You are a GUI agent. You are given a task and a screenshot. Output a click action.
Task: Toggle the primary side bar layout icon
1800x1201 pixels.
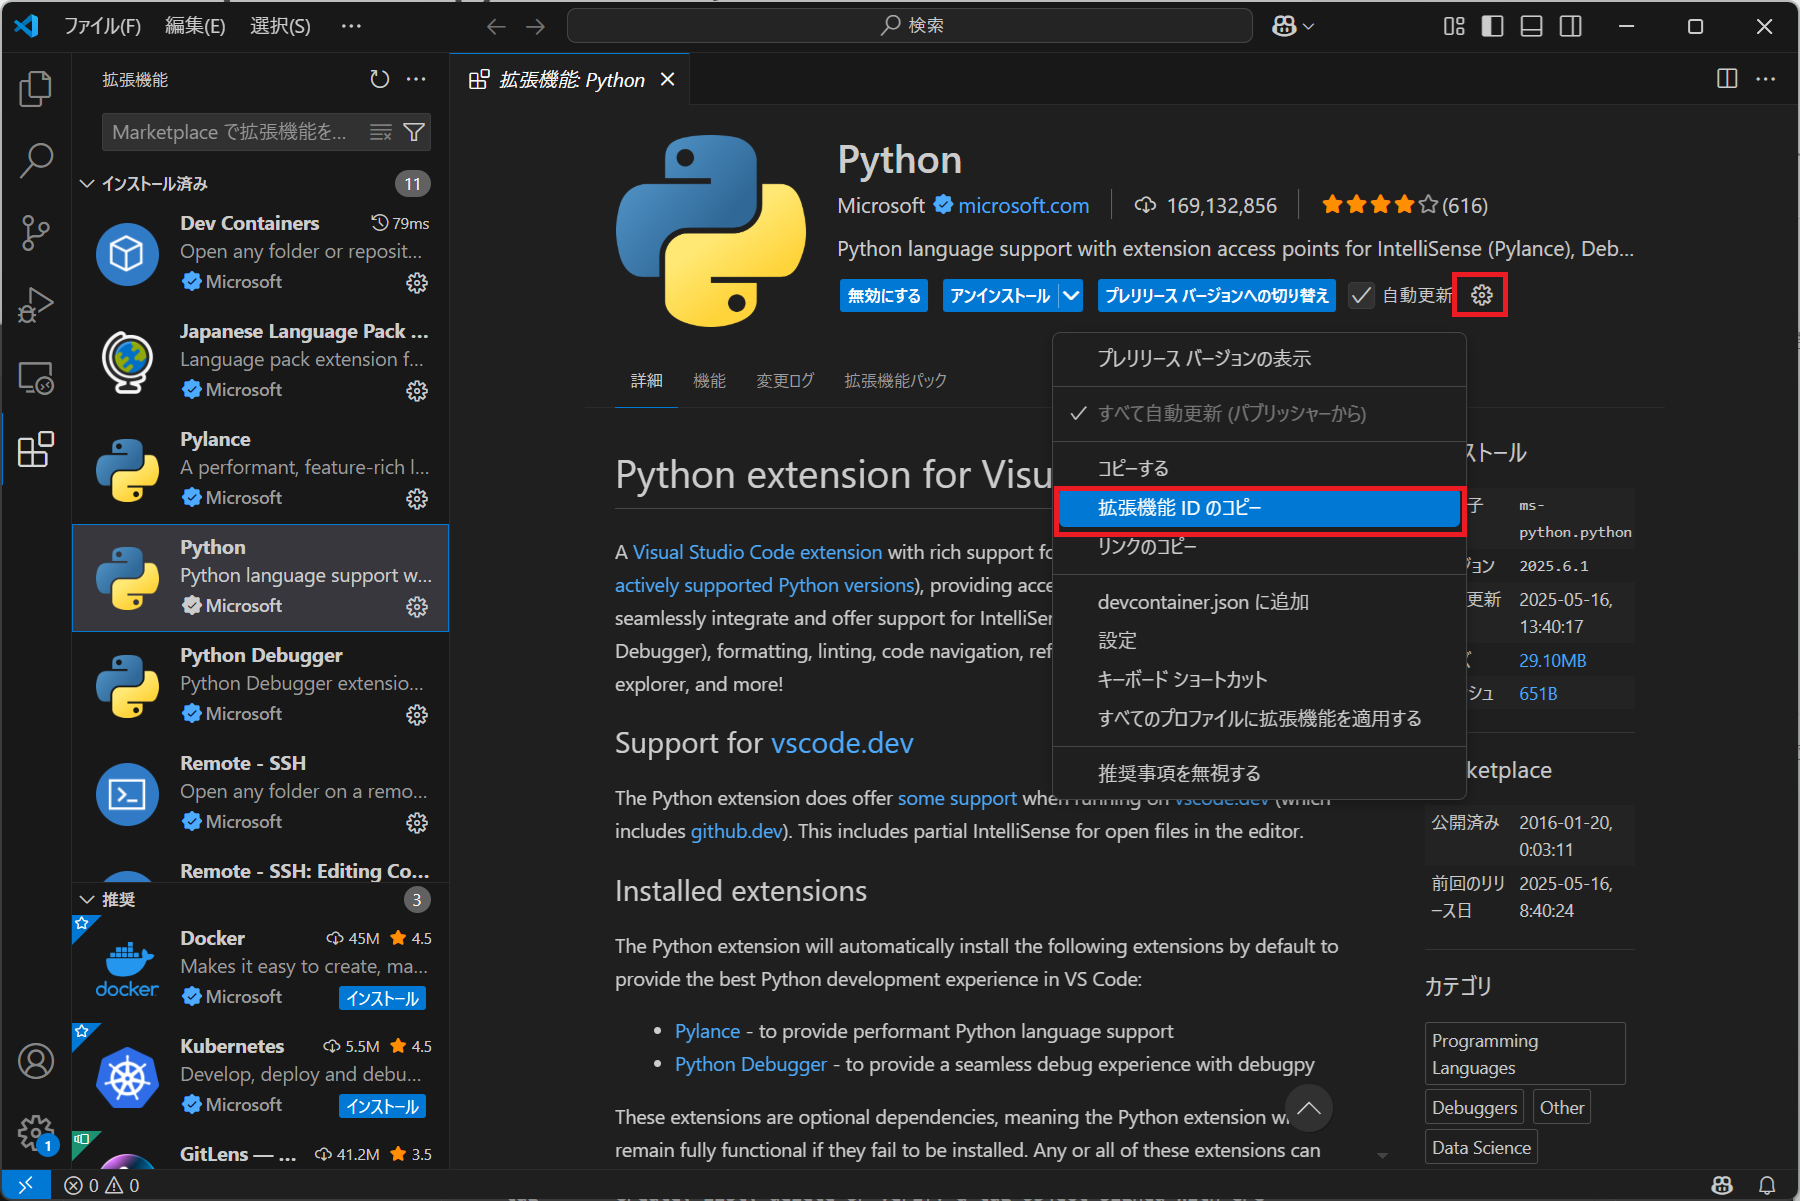[1492, 26]
